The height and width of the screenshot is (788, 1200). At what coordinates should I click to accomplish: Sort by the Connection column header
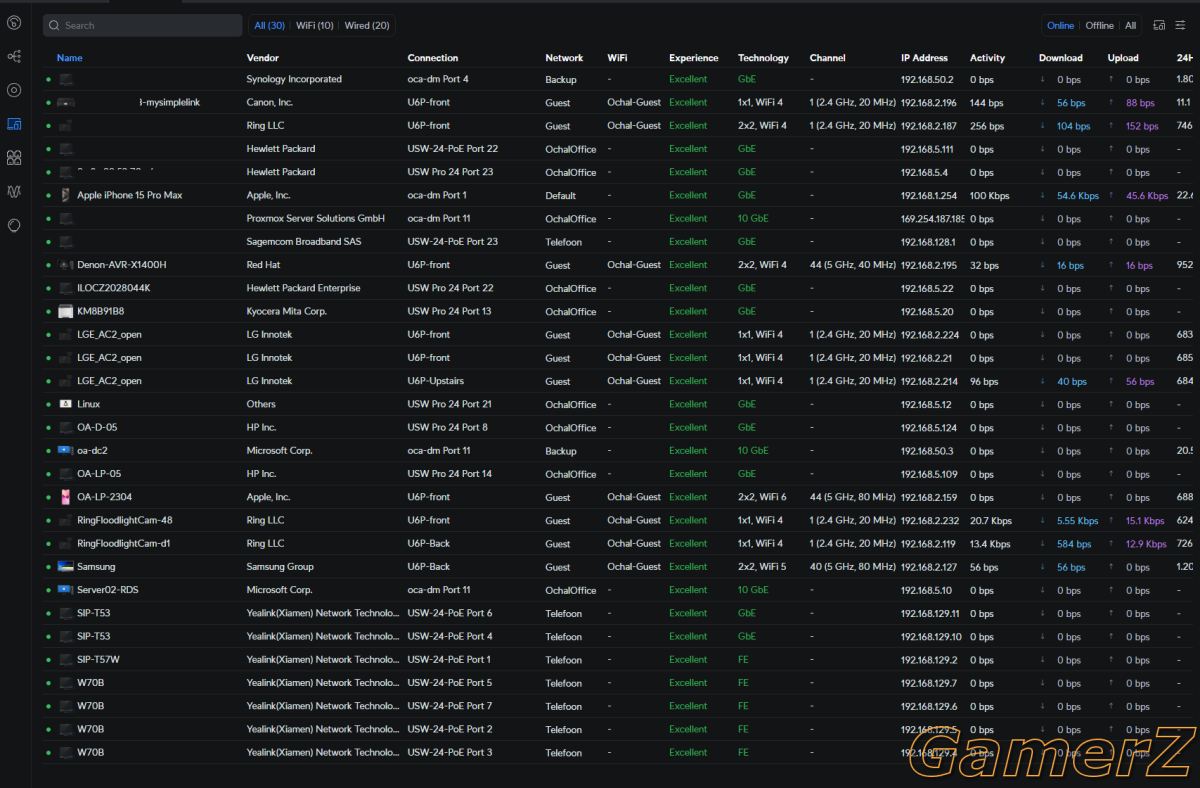(x=433, y=58)
